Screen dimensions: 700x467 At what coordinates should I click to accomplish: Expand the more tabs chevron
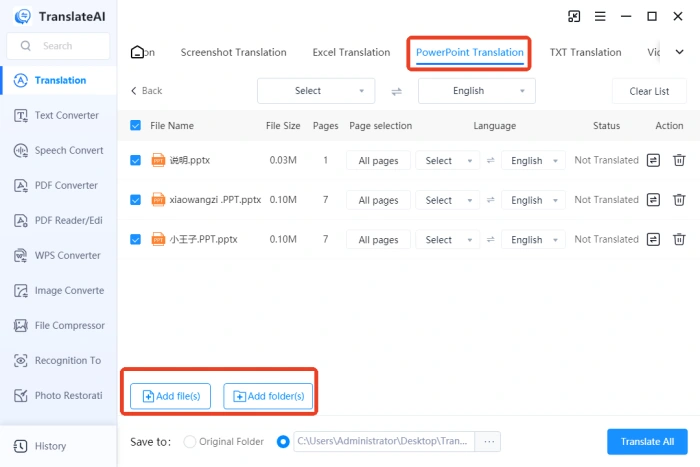[679, 52]
